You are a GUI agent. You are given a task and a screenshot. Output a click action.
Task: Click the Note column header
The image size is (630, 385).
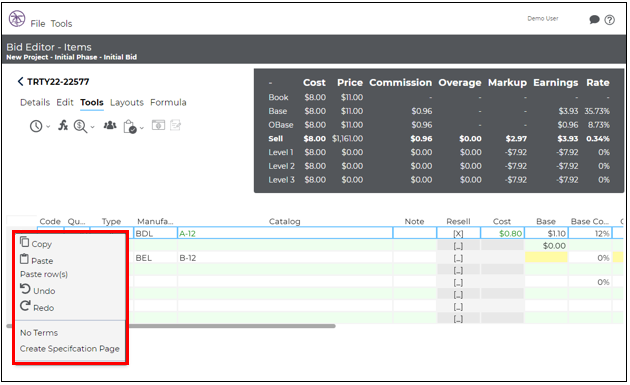(x=414, y=221)
